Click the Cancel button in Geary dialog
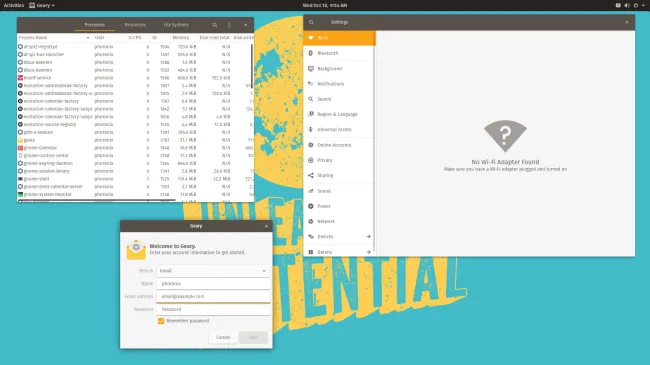The width and height of the screenshot is (650, 365). tap(223, 338)
